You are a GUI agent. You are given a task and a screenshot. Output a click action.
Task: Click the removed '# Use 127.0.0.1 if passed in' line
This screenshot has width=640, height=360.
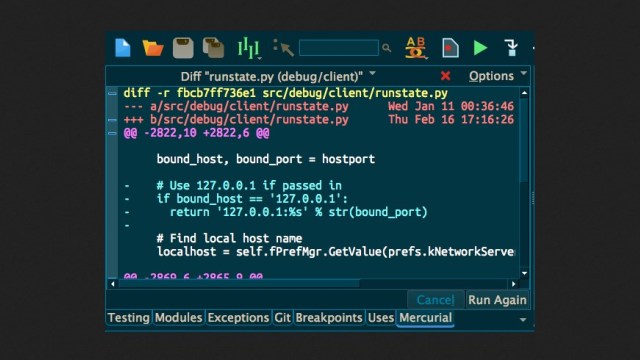pyautogui.click(x=249, y=186)
